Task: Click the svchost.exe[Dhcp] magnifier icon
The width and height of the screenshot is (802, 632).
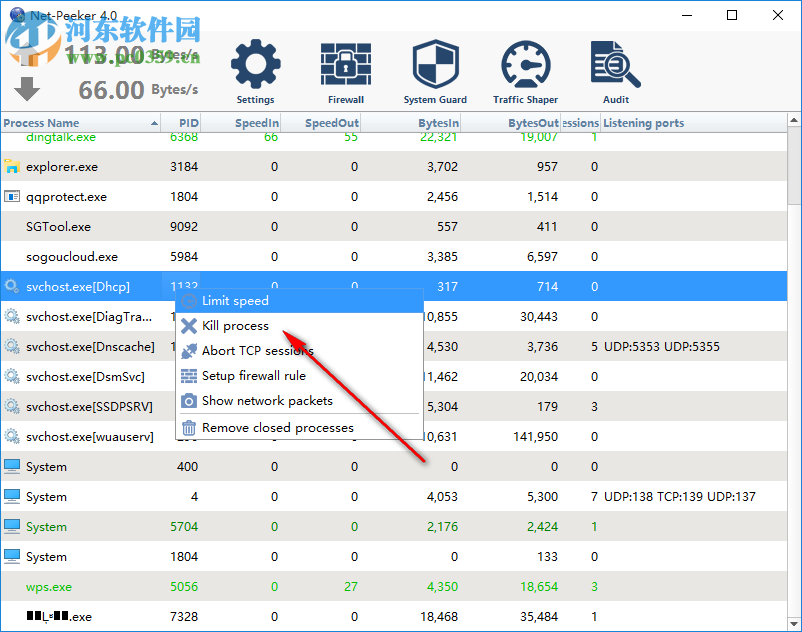Action: click(x=12, y=286)
